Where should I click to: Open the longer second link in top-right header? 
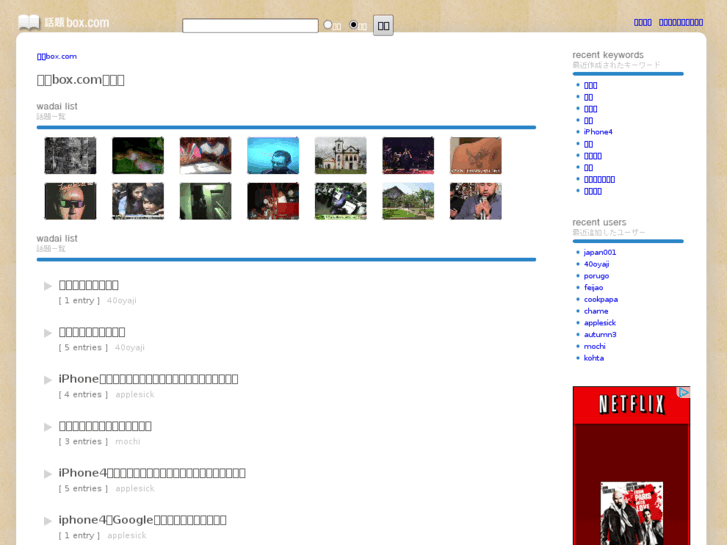681,22
